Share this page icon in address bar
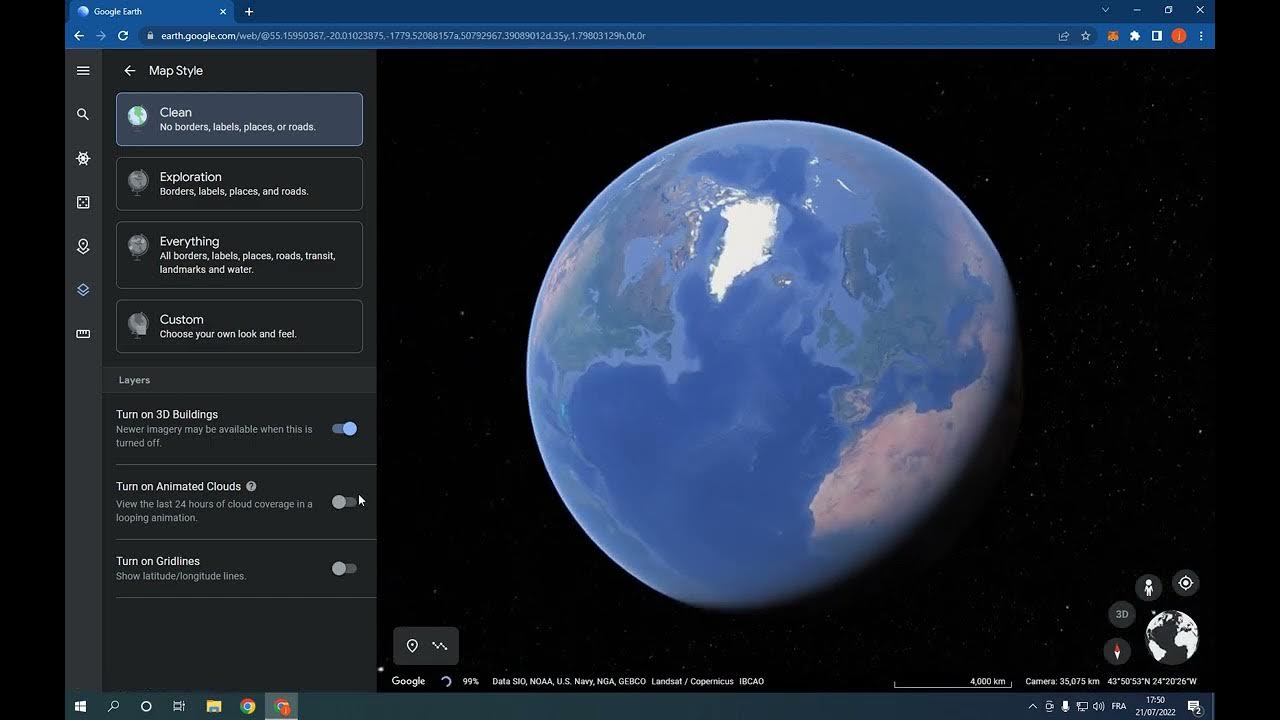The width and height of the screenshot is (1280, 720). click(x=1064, y=36)
